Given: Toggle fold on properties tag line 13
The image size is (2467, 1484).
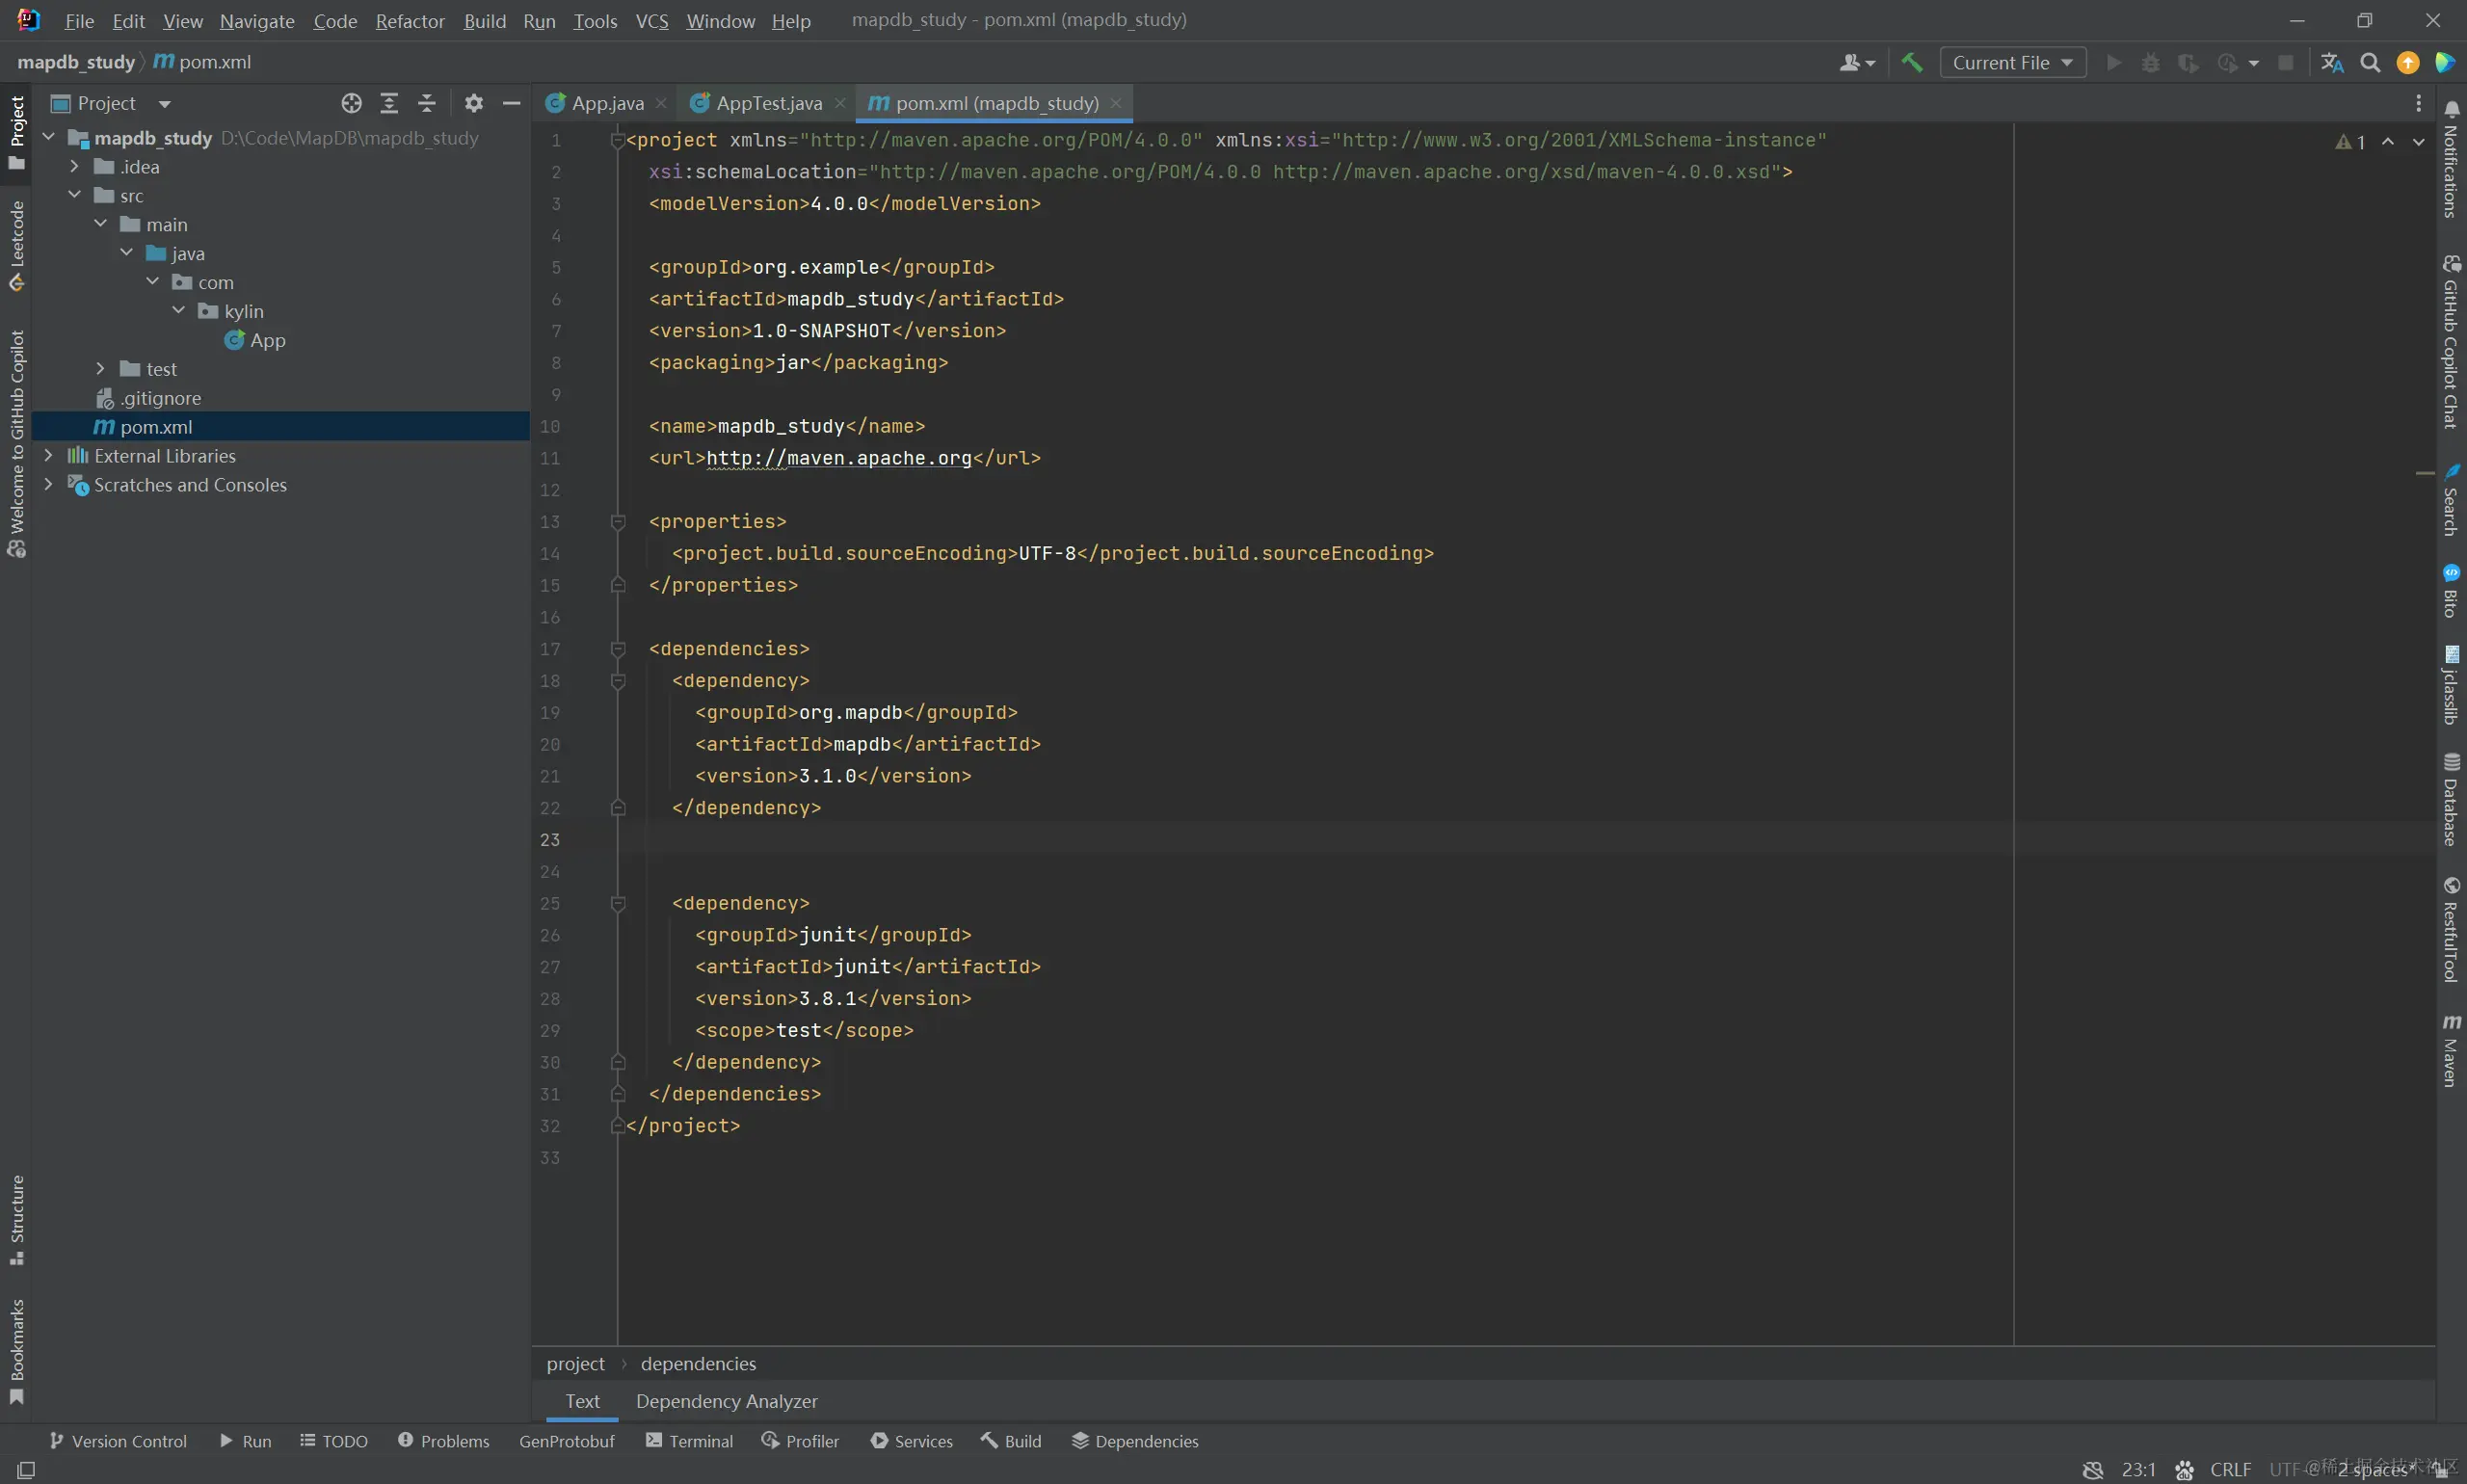Looking at the screenshot, I should coord(618,522).
